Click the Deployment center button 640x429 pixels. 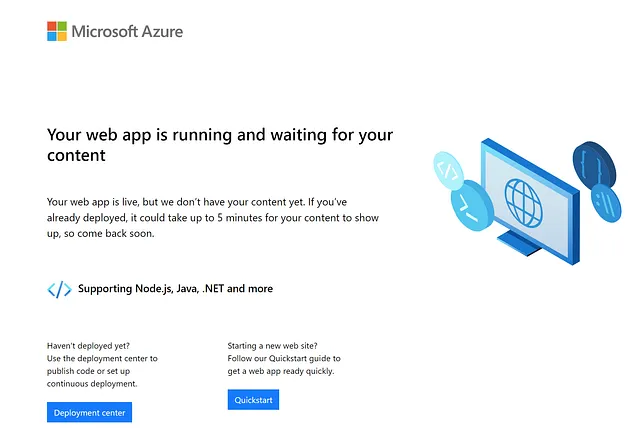pos(89,412)
